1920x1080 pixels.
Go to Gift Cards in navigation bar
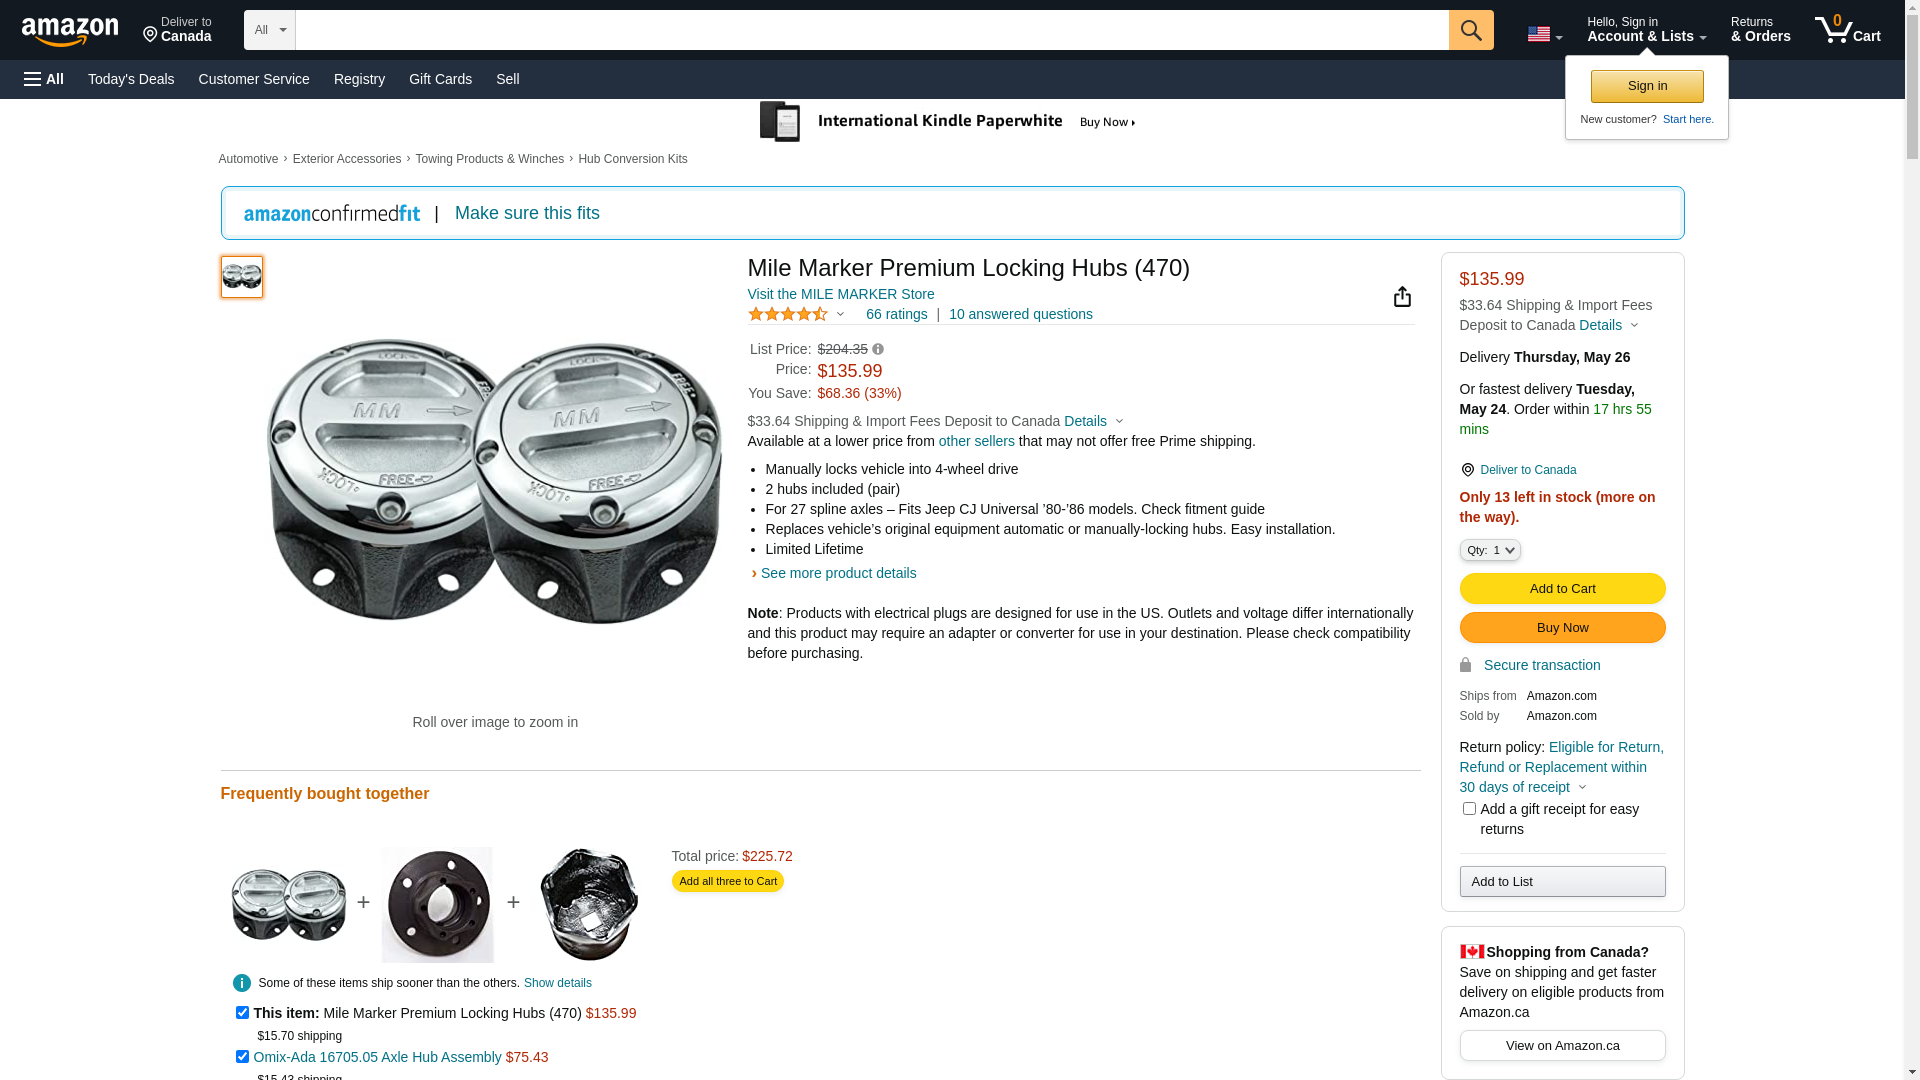[440, 79]
